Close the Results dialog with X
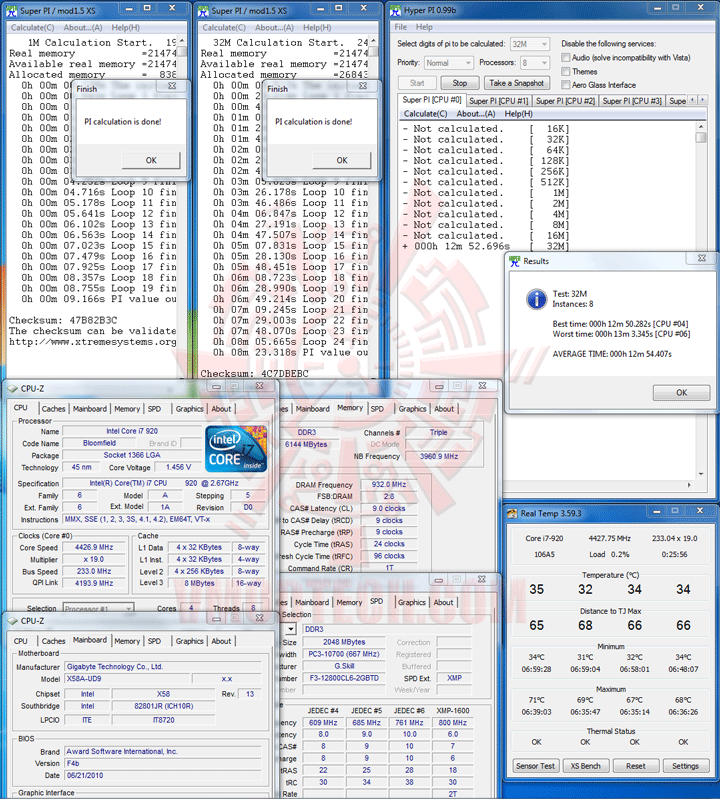 click(702, 258)
